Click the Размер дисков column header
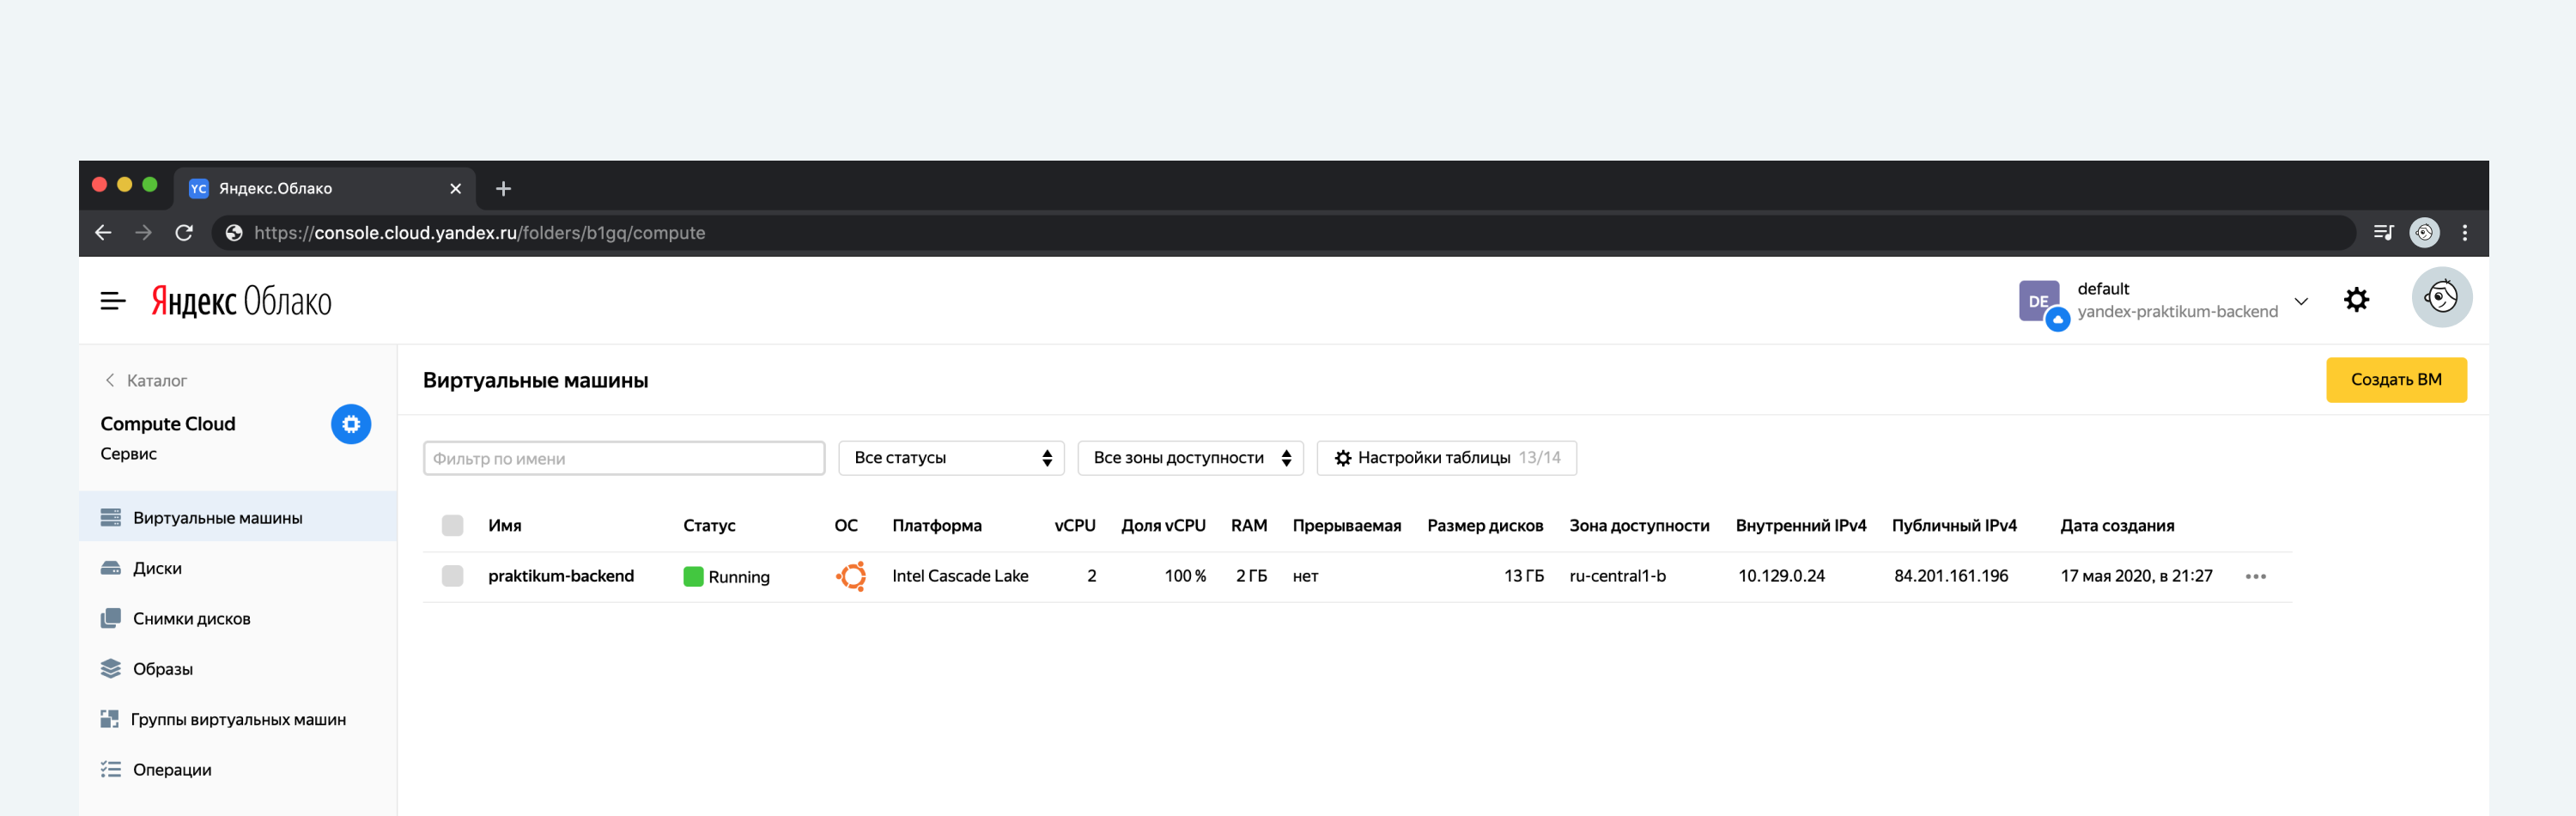The image size is (2576, 816). [x=1485, y=526]
